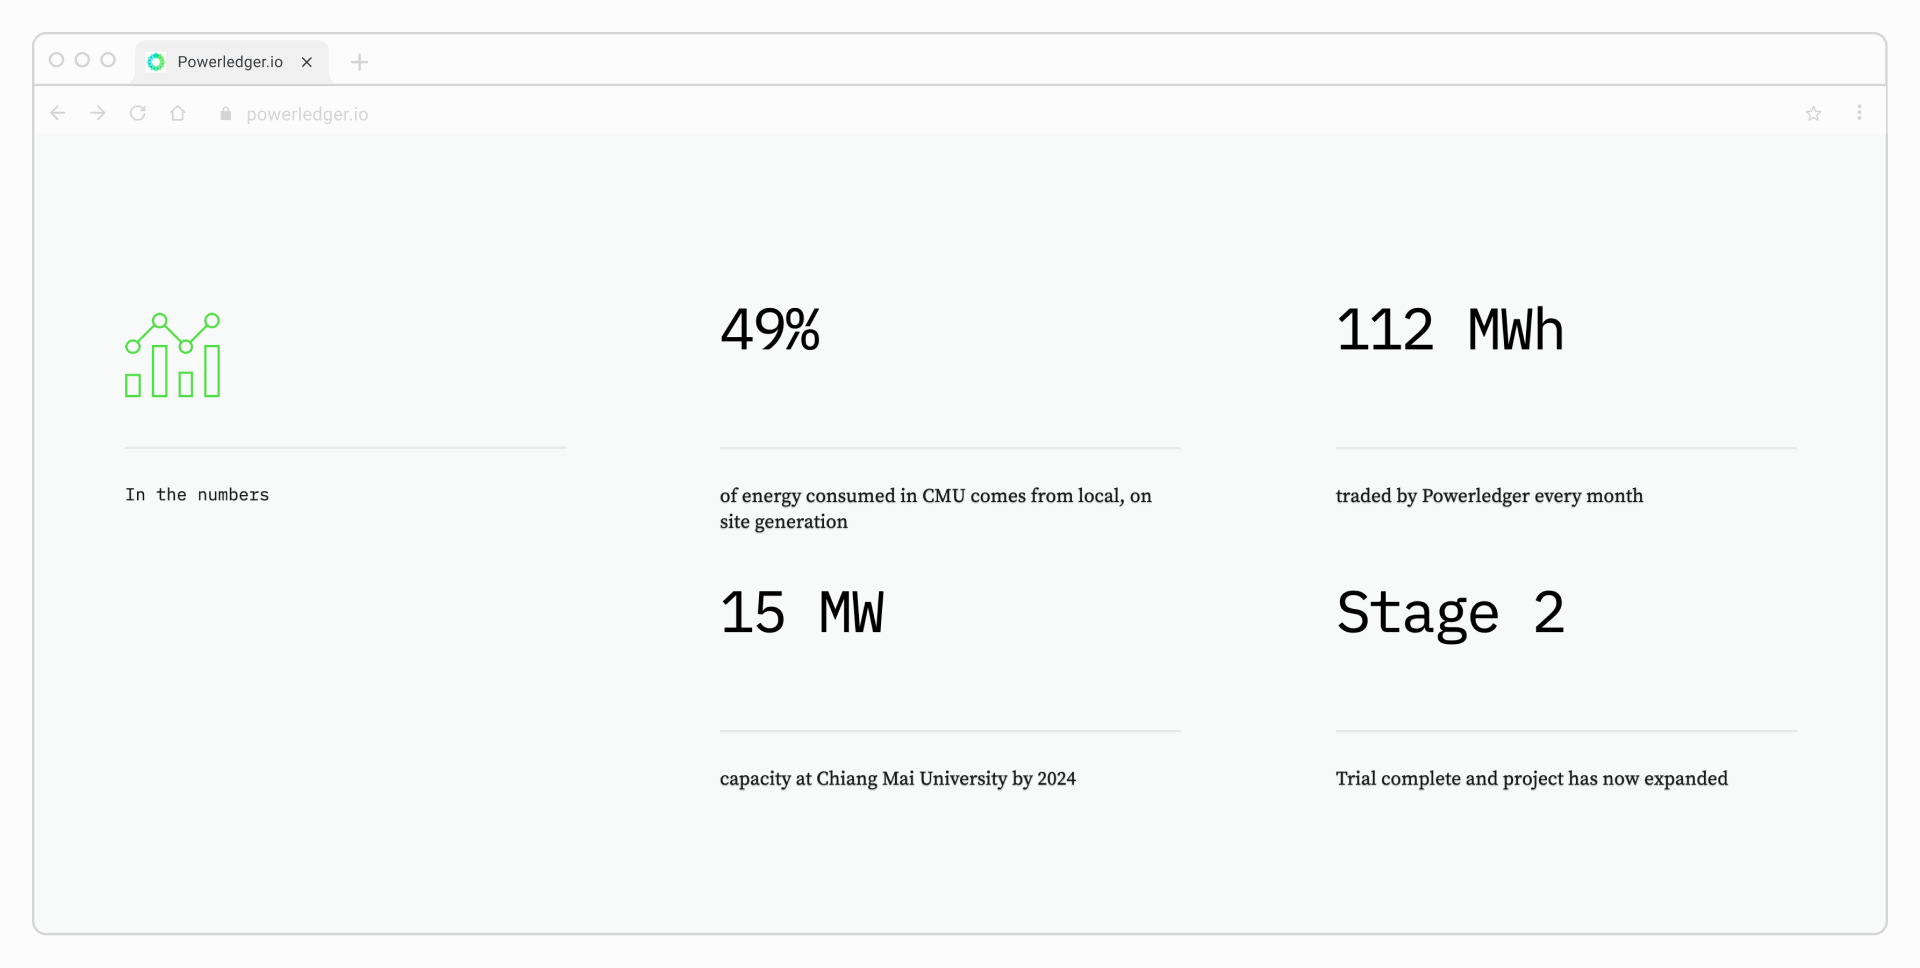Screen dimensions: 1920x968
Task: Click the reload page icon
Action: pyautogui.click(x=137, y=113)
